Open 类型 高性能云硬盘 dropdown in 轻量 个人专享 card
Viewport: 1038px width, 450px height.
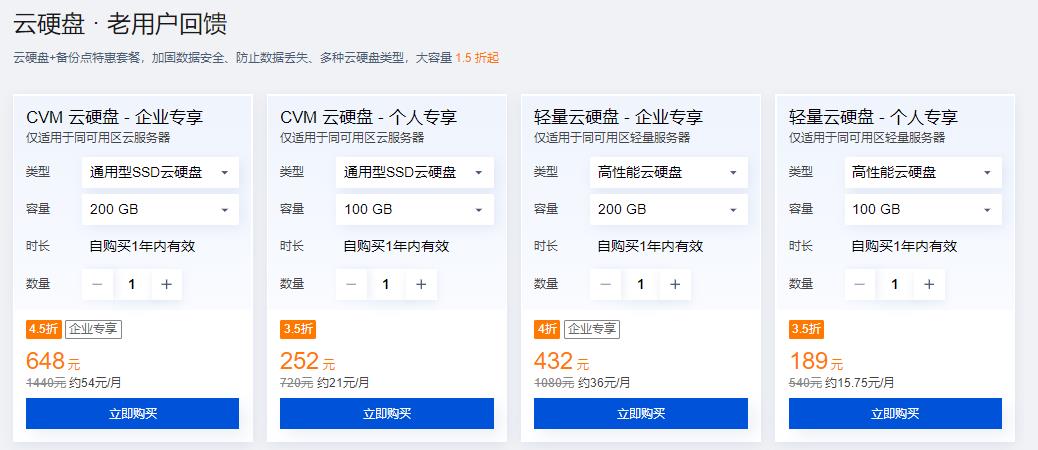pyautogui.click(x=923, y=173)
